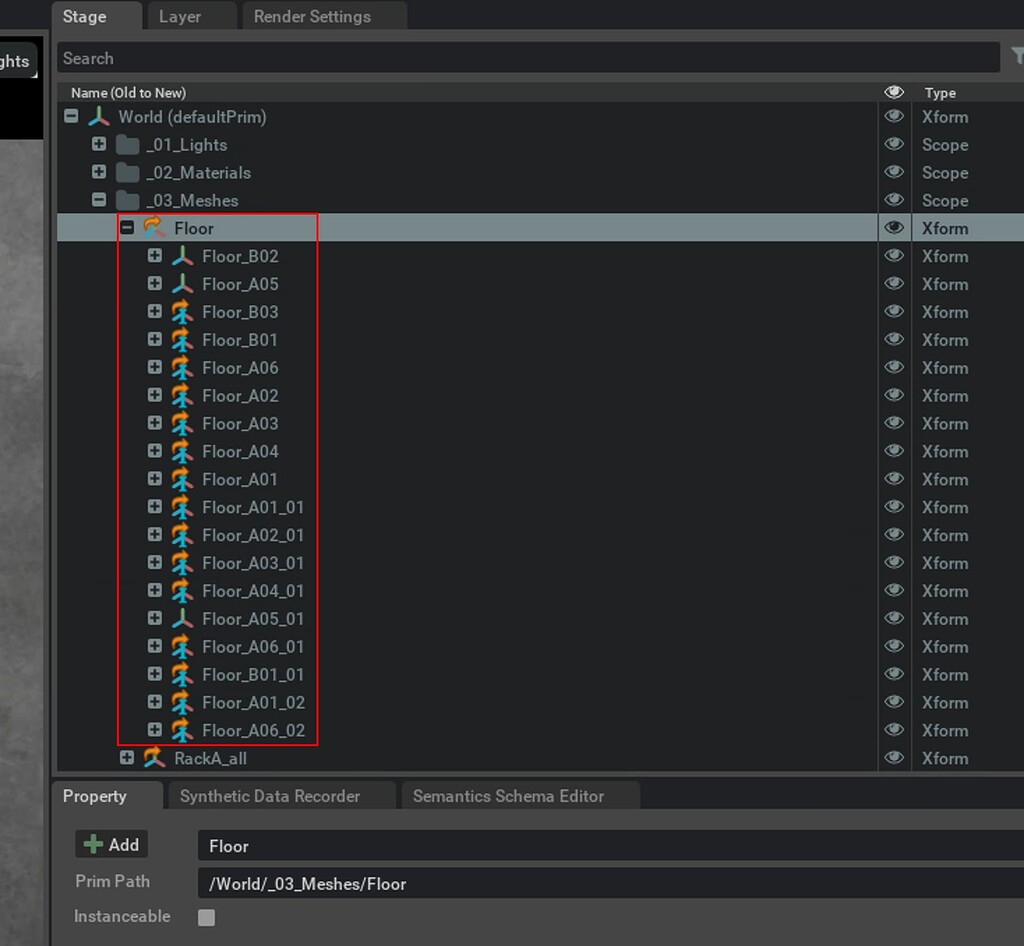Click the orange Xform icon beside Floor
The width and height of the screenshot is (1024, 946).
tap(154, 228)
